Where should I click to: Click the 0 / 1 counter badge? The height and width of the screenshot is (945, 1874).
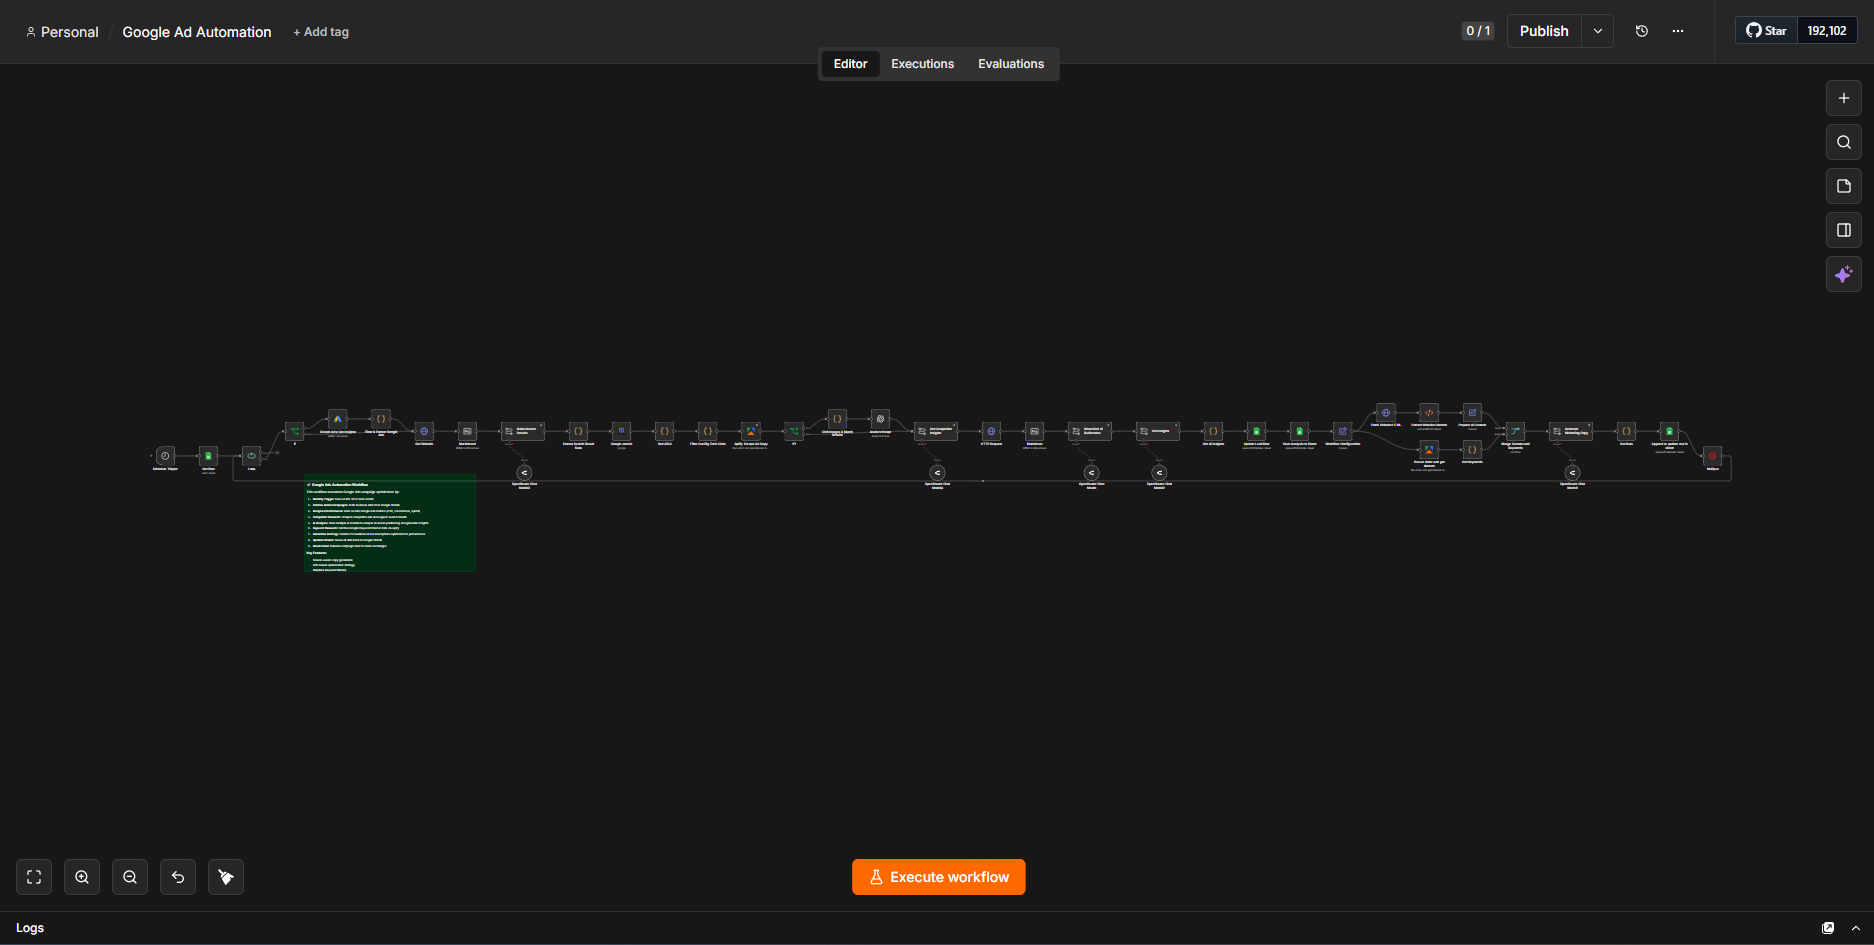click(x=1478, y=31)
